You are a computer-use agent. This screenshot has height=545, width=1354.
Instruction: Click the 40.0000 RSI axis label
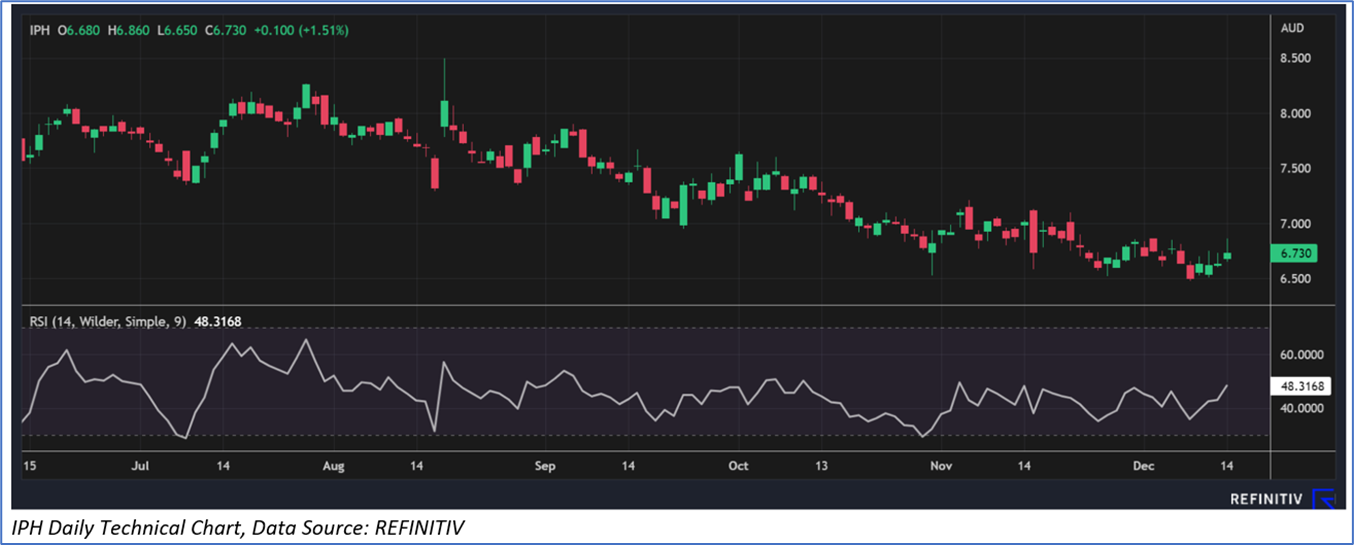[1302, 408]
